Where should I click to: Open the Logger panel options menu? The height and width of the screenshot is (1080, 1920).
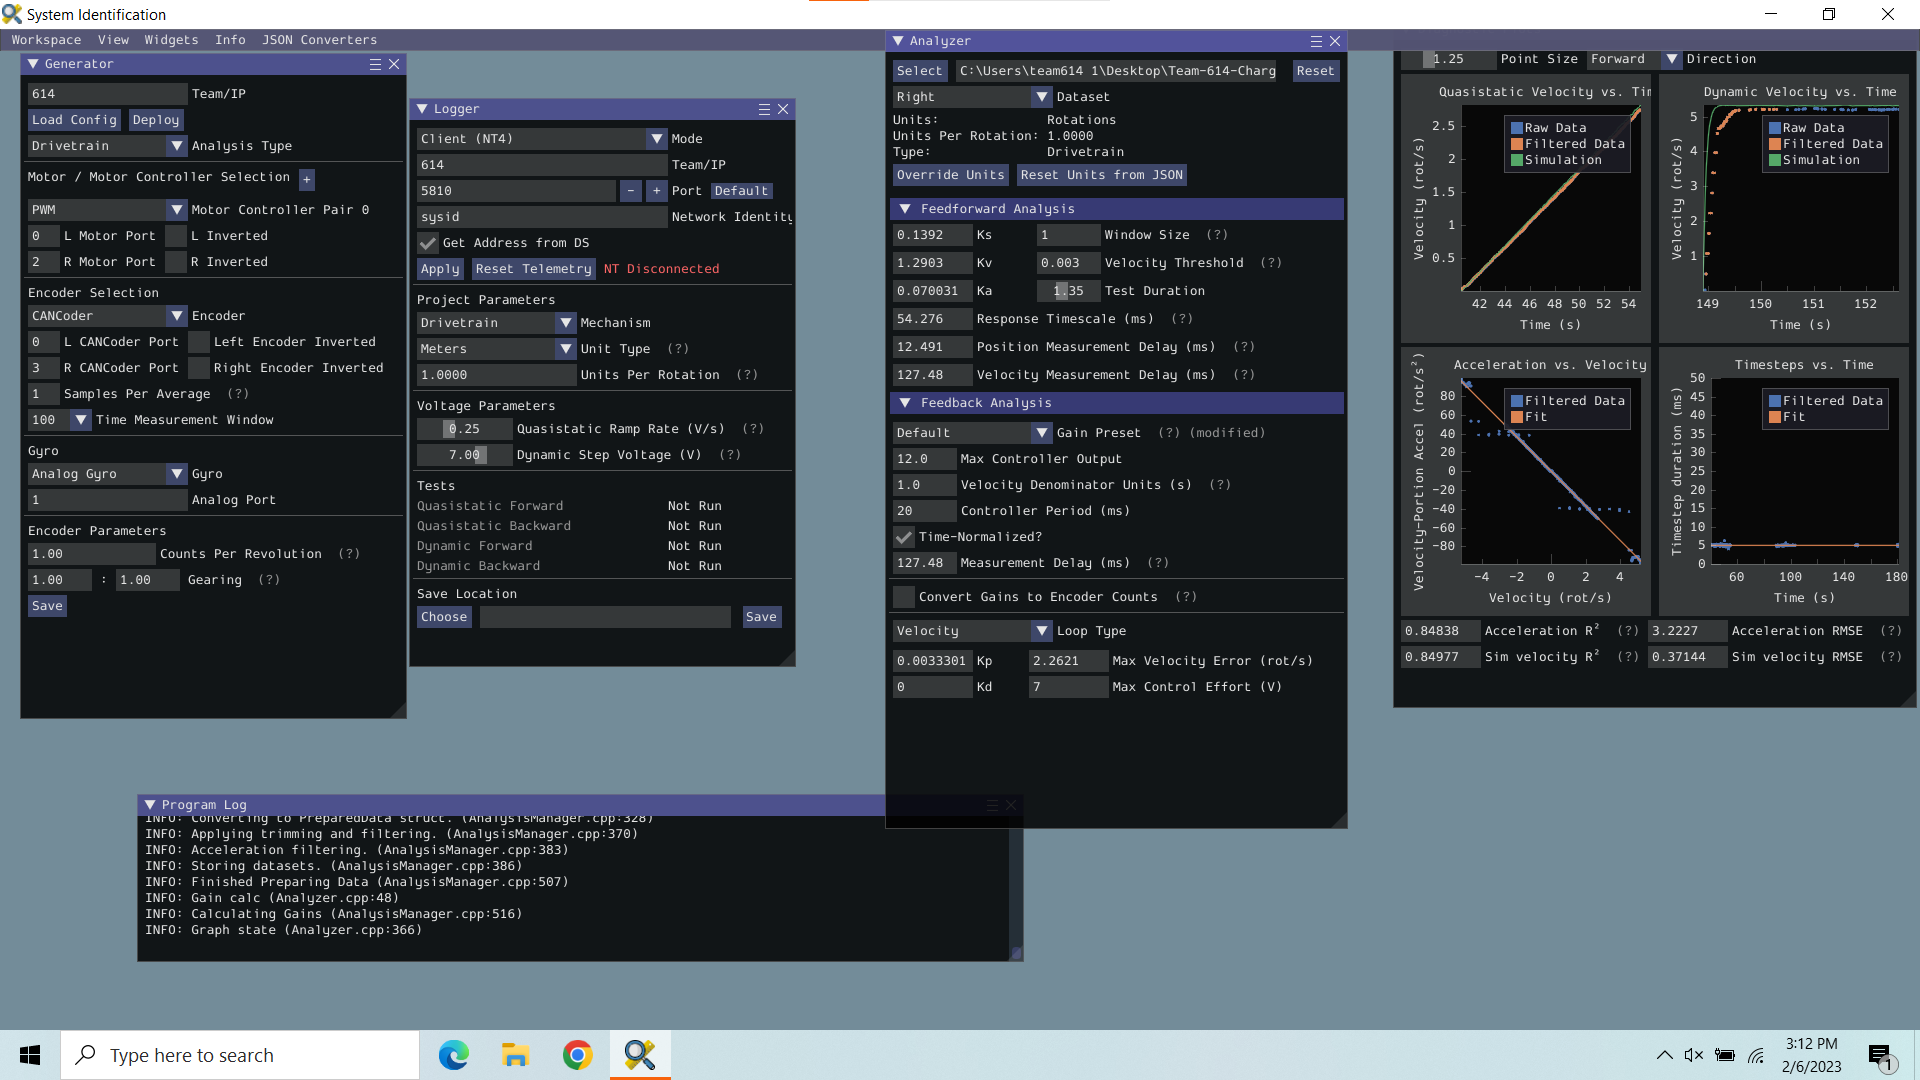pos(763,109)
